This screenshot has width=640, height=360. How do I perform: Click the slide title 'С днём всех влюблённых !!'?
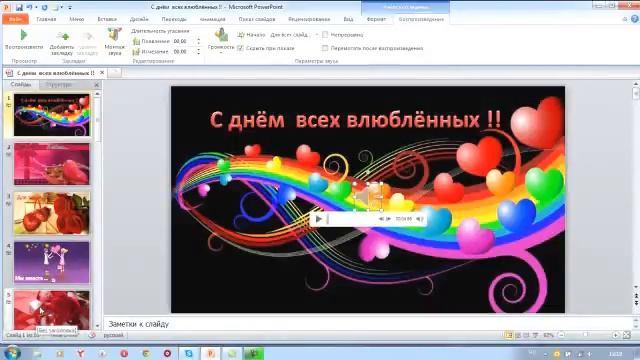[x=356, y=120]
